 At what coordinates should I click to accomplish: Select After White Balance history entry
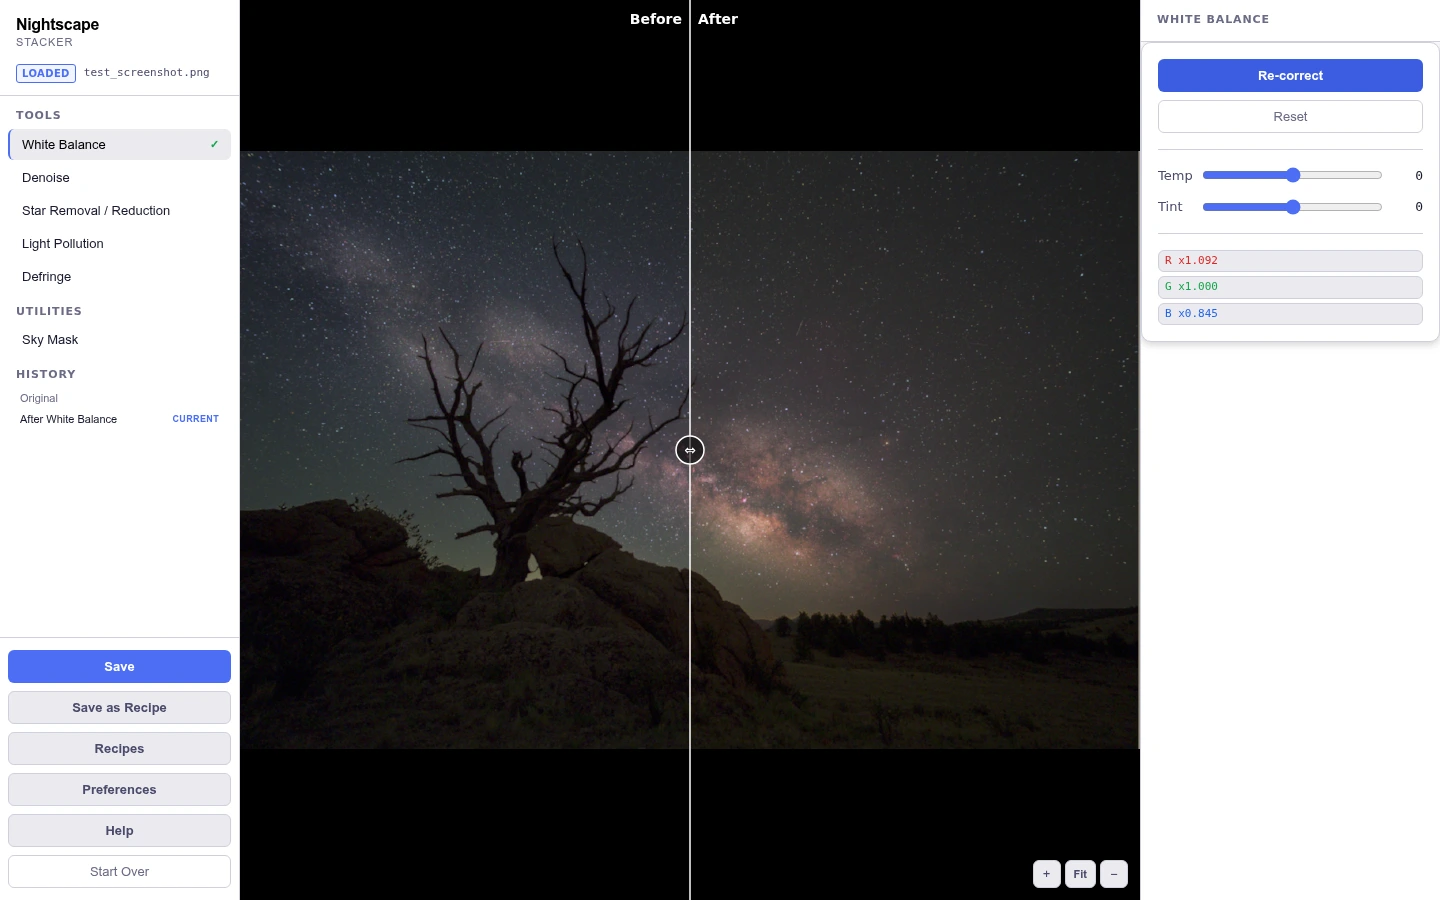click(x=119, y=419)
